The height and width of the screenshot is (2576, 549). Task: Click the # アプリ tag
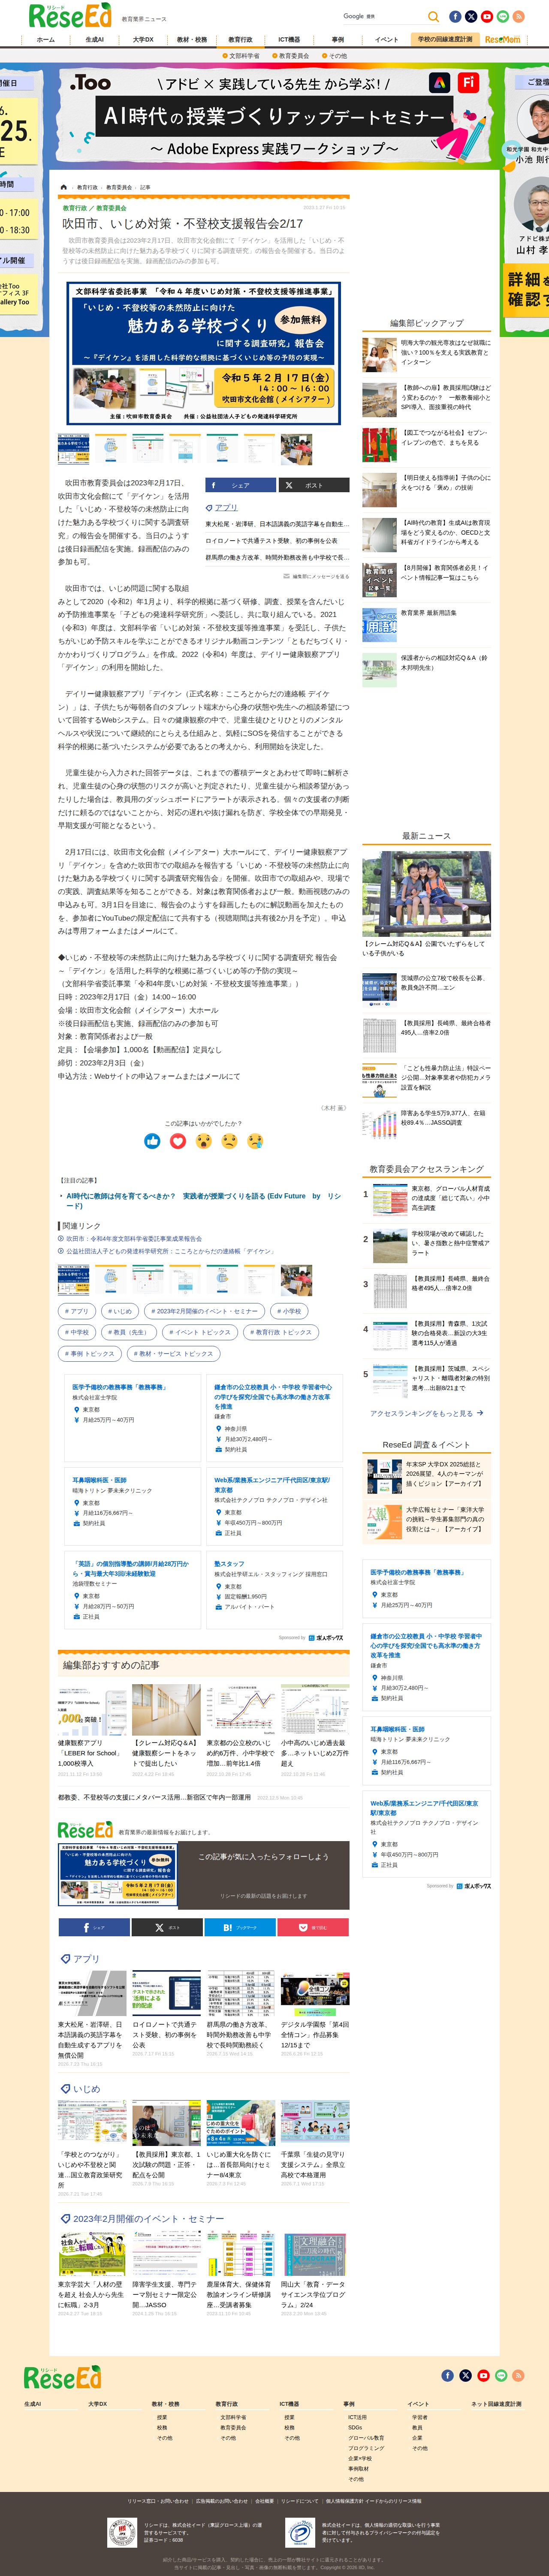[77, 1311]
